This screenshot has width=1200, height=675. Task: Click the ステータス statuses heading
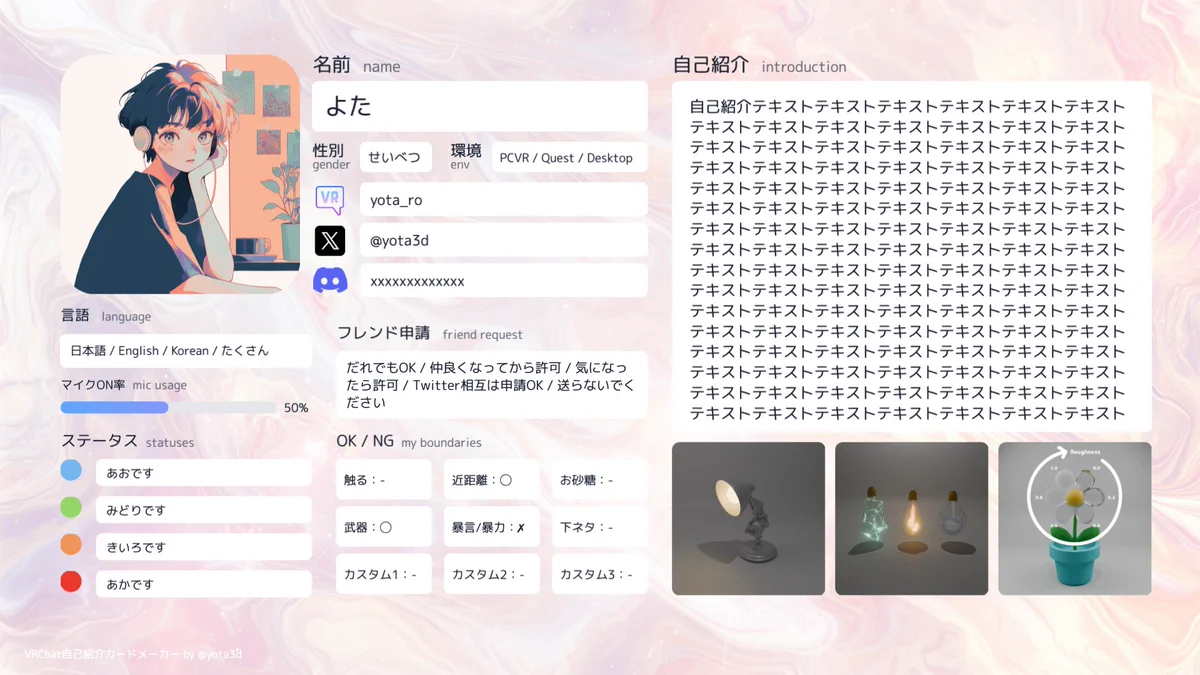128,441
